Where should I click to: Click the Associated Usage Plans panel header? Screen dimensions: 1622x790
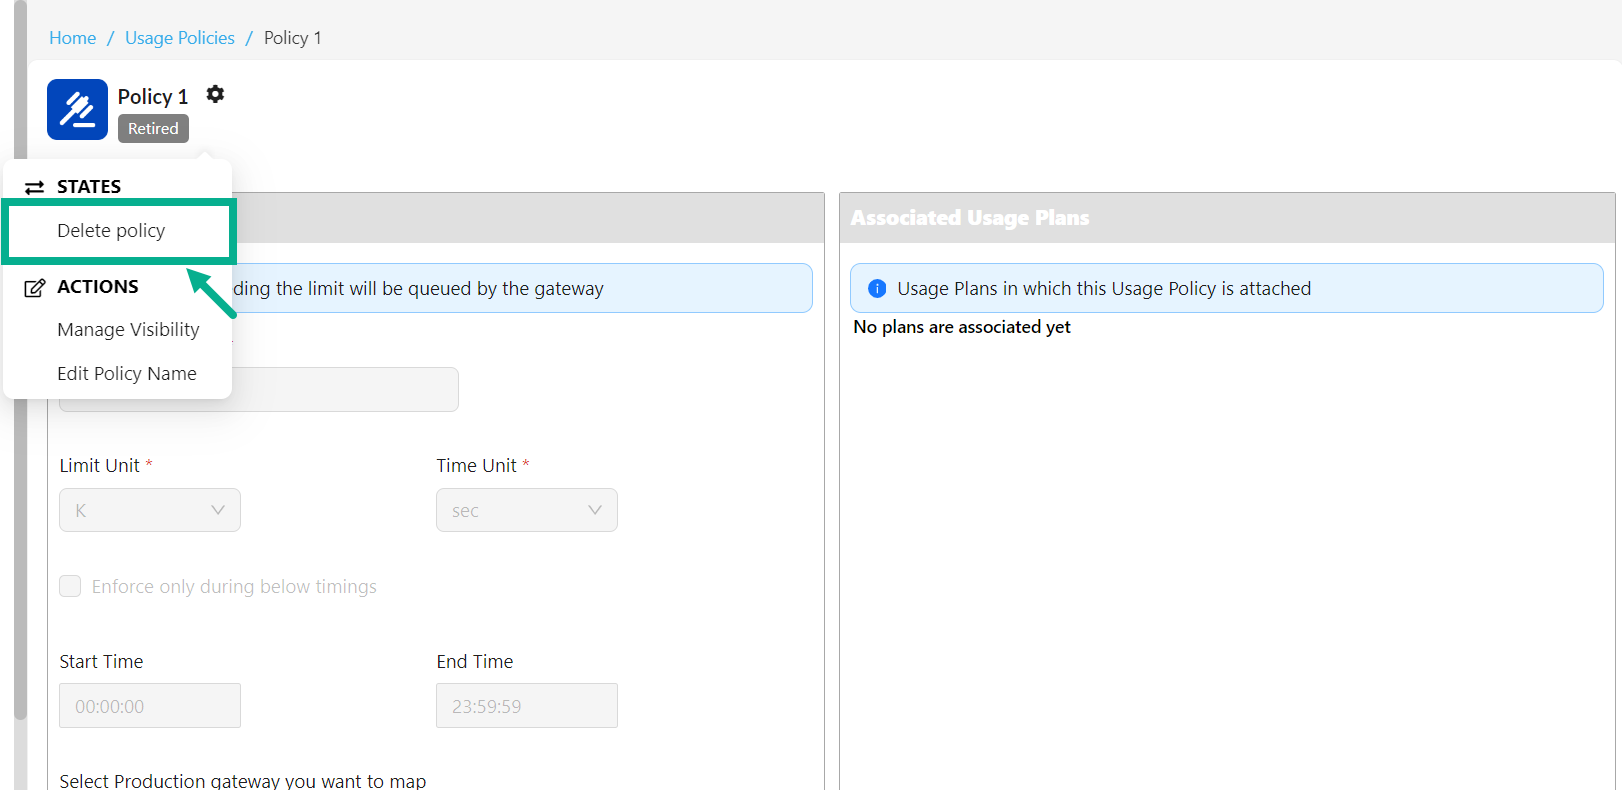(1226, 218)
